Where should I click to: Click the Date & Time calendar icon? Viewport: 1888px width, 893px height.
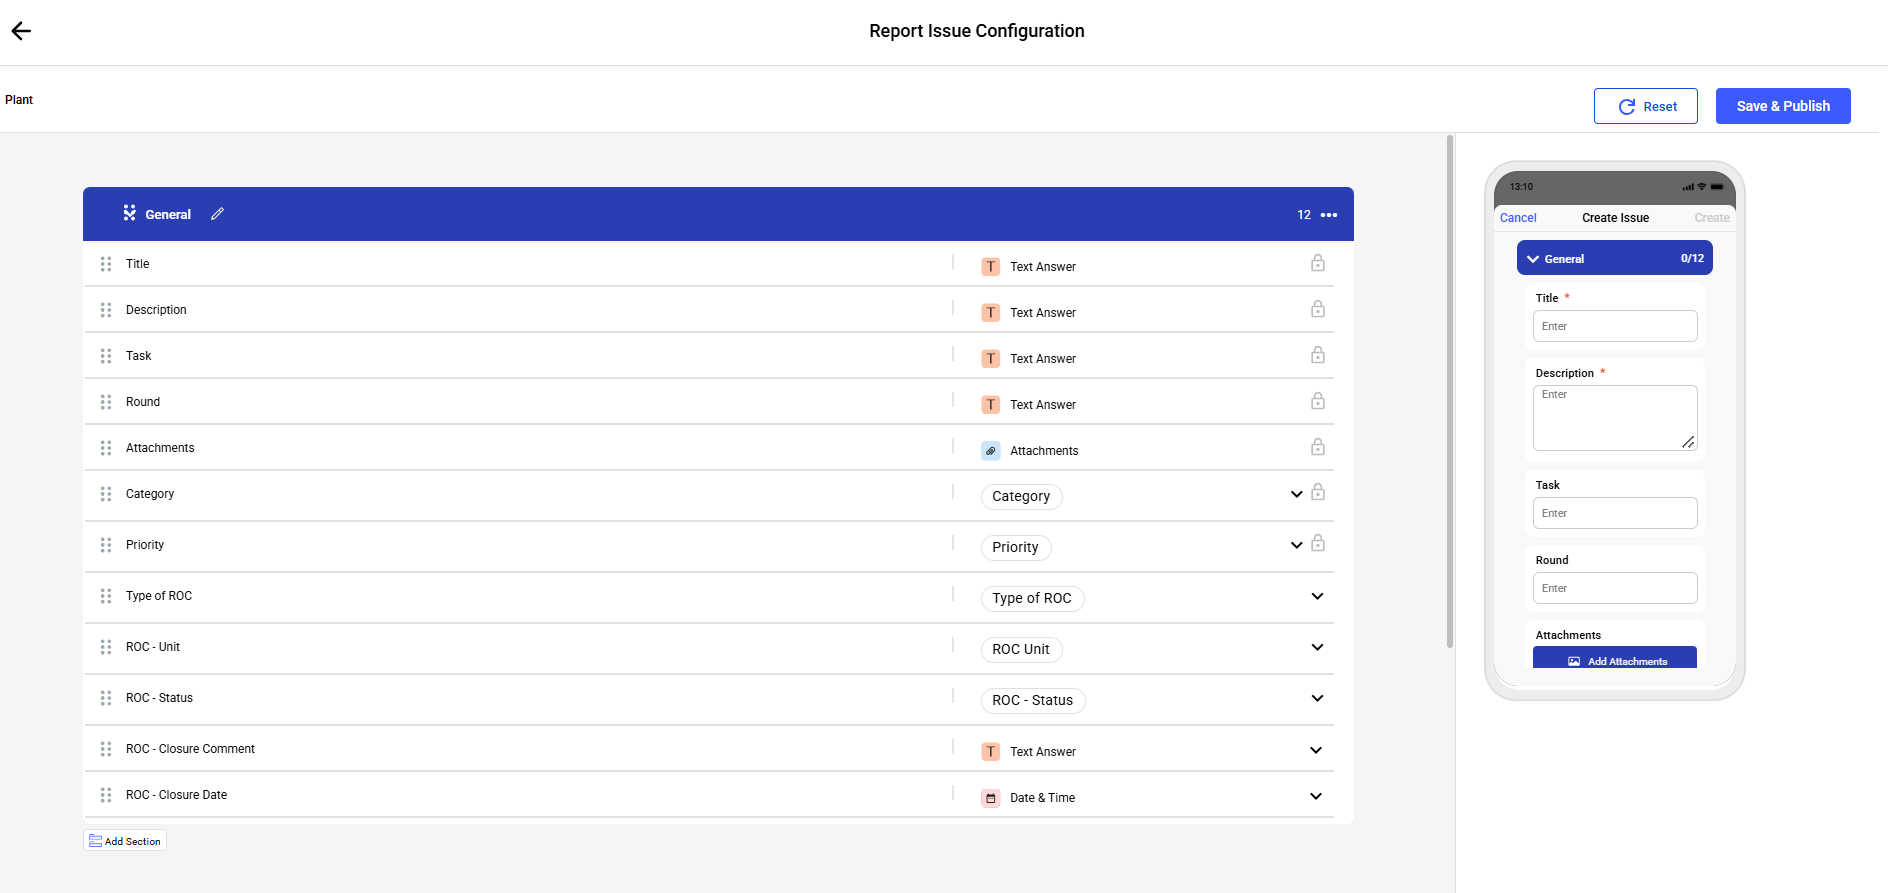(991, 798)
